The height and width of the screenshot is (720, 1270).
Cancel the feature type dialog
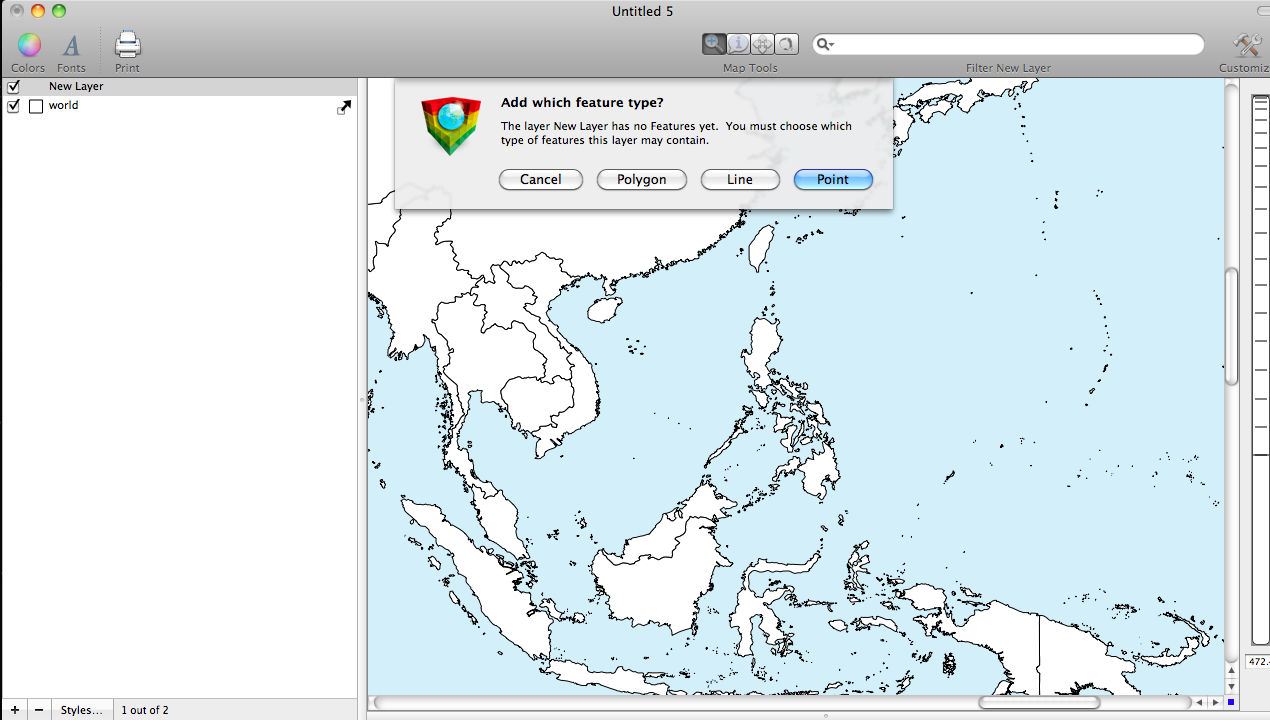[x=540, y=180]
